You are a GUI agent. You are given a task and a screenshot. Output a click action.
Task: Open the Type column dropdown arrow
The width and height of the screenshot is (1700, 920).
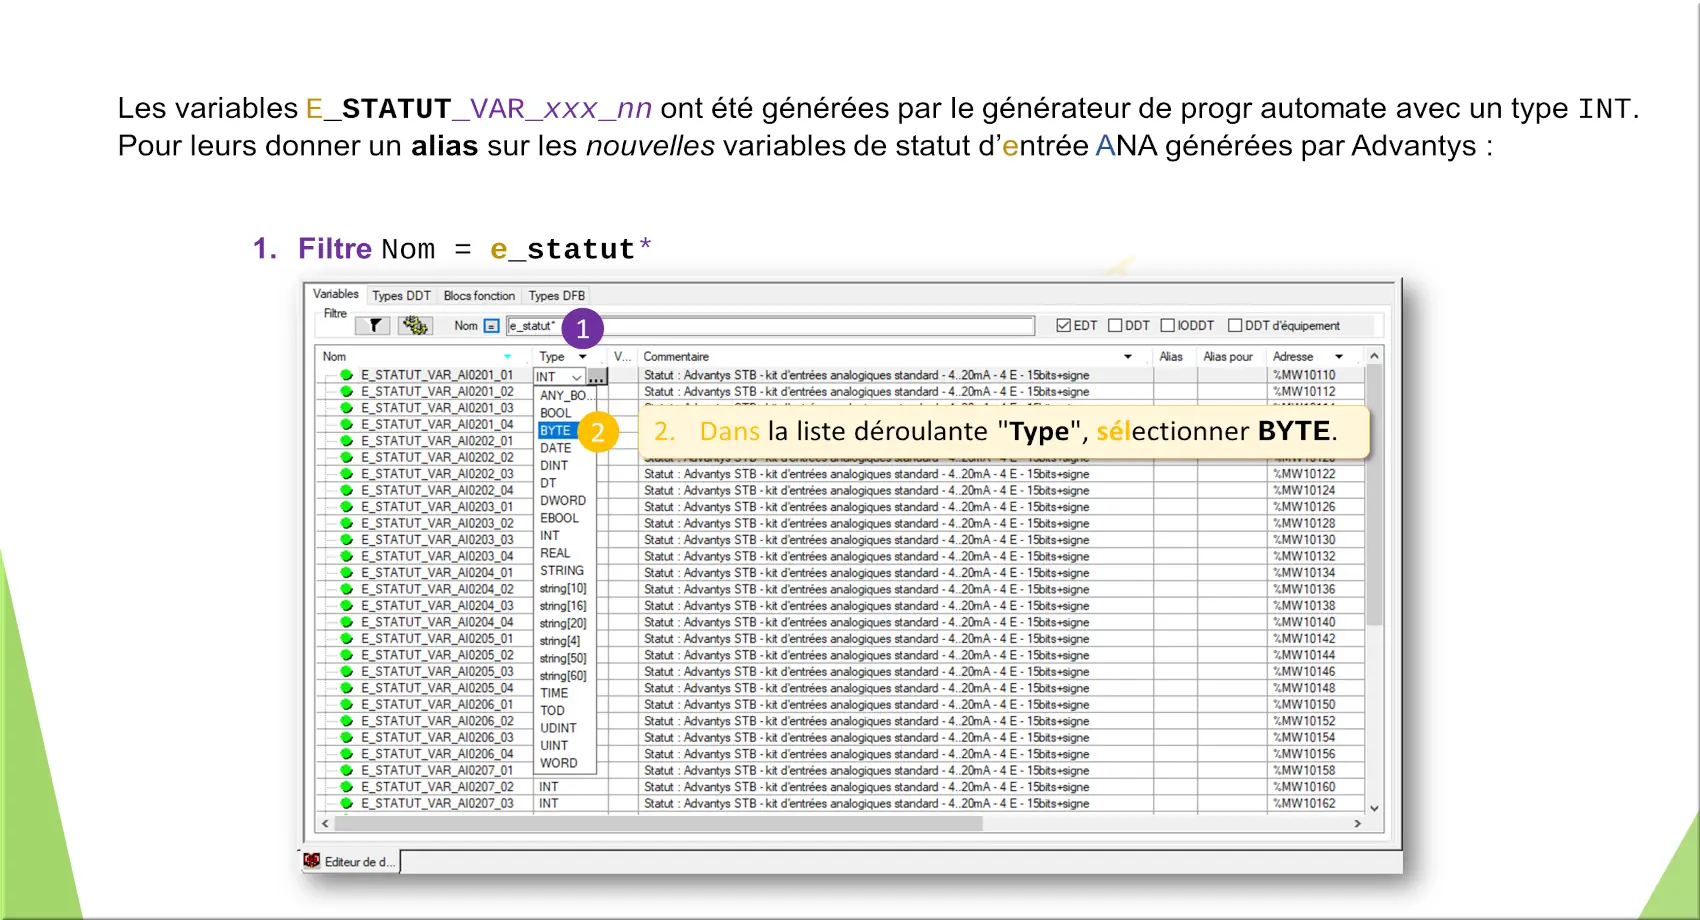pyautogui.click(x=582, y=357)
